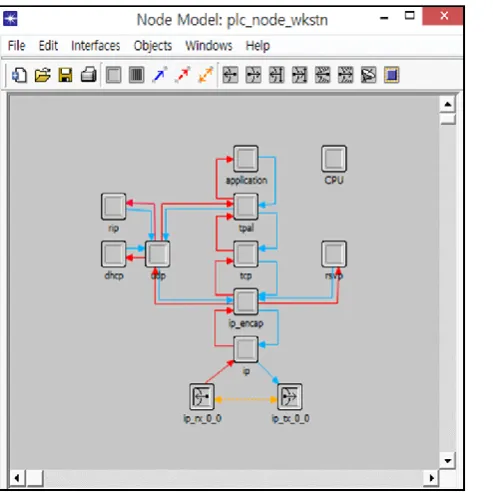Select the CPU processor module
493x495 pixels.
(x=334, y=159)
